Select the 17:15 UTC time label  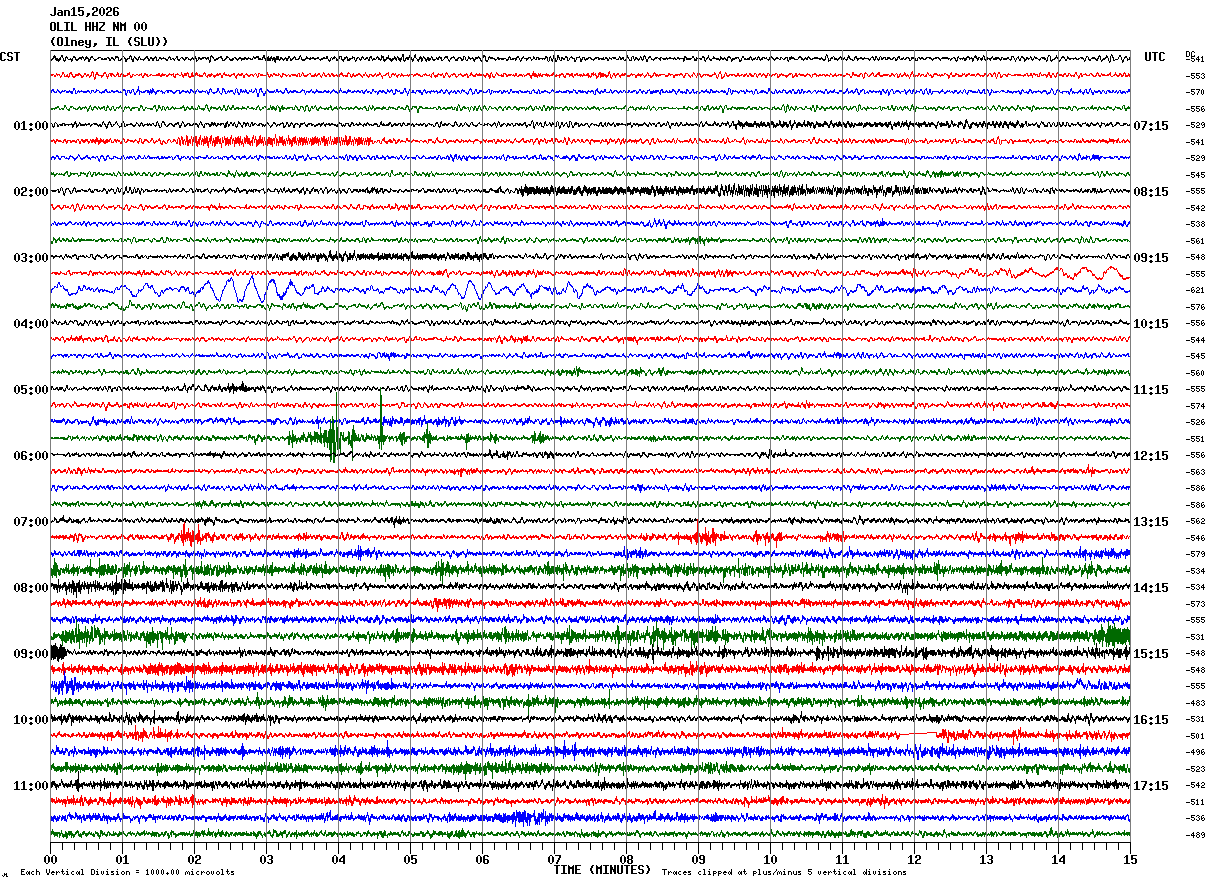[x=1151, y=785]
